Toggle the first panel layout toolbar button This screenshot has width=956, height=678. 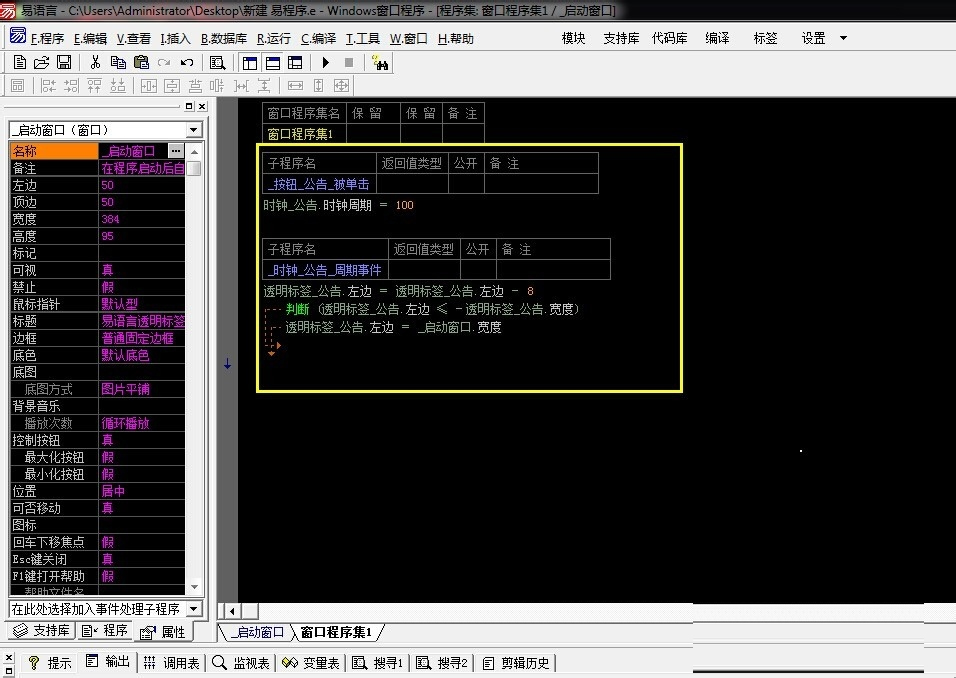tap(250, 63)
